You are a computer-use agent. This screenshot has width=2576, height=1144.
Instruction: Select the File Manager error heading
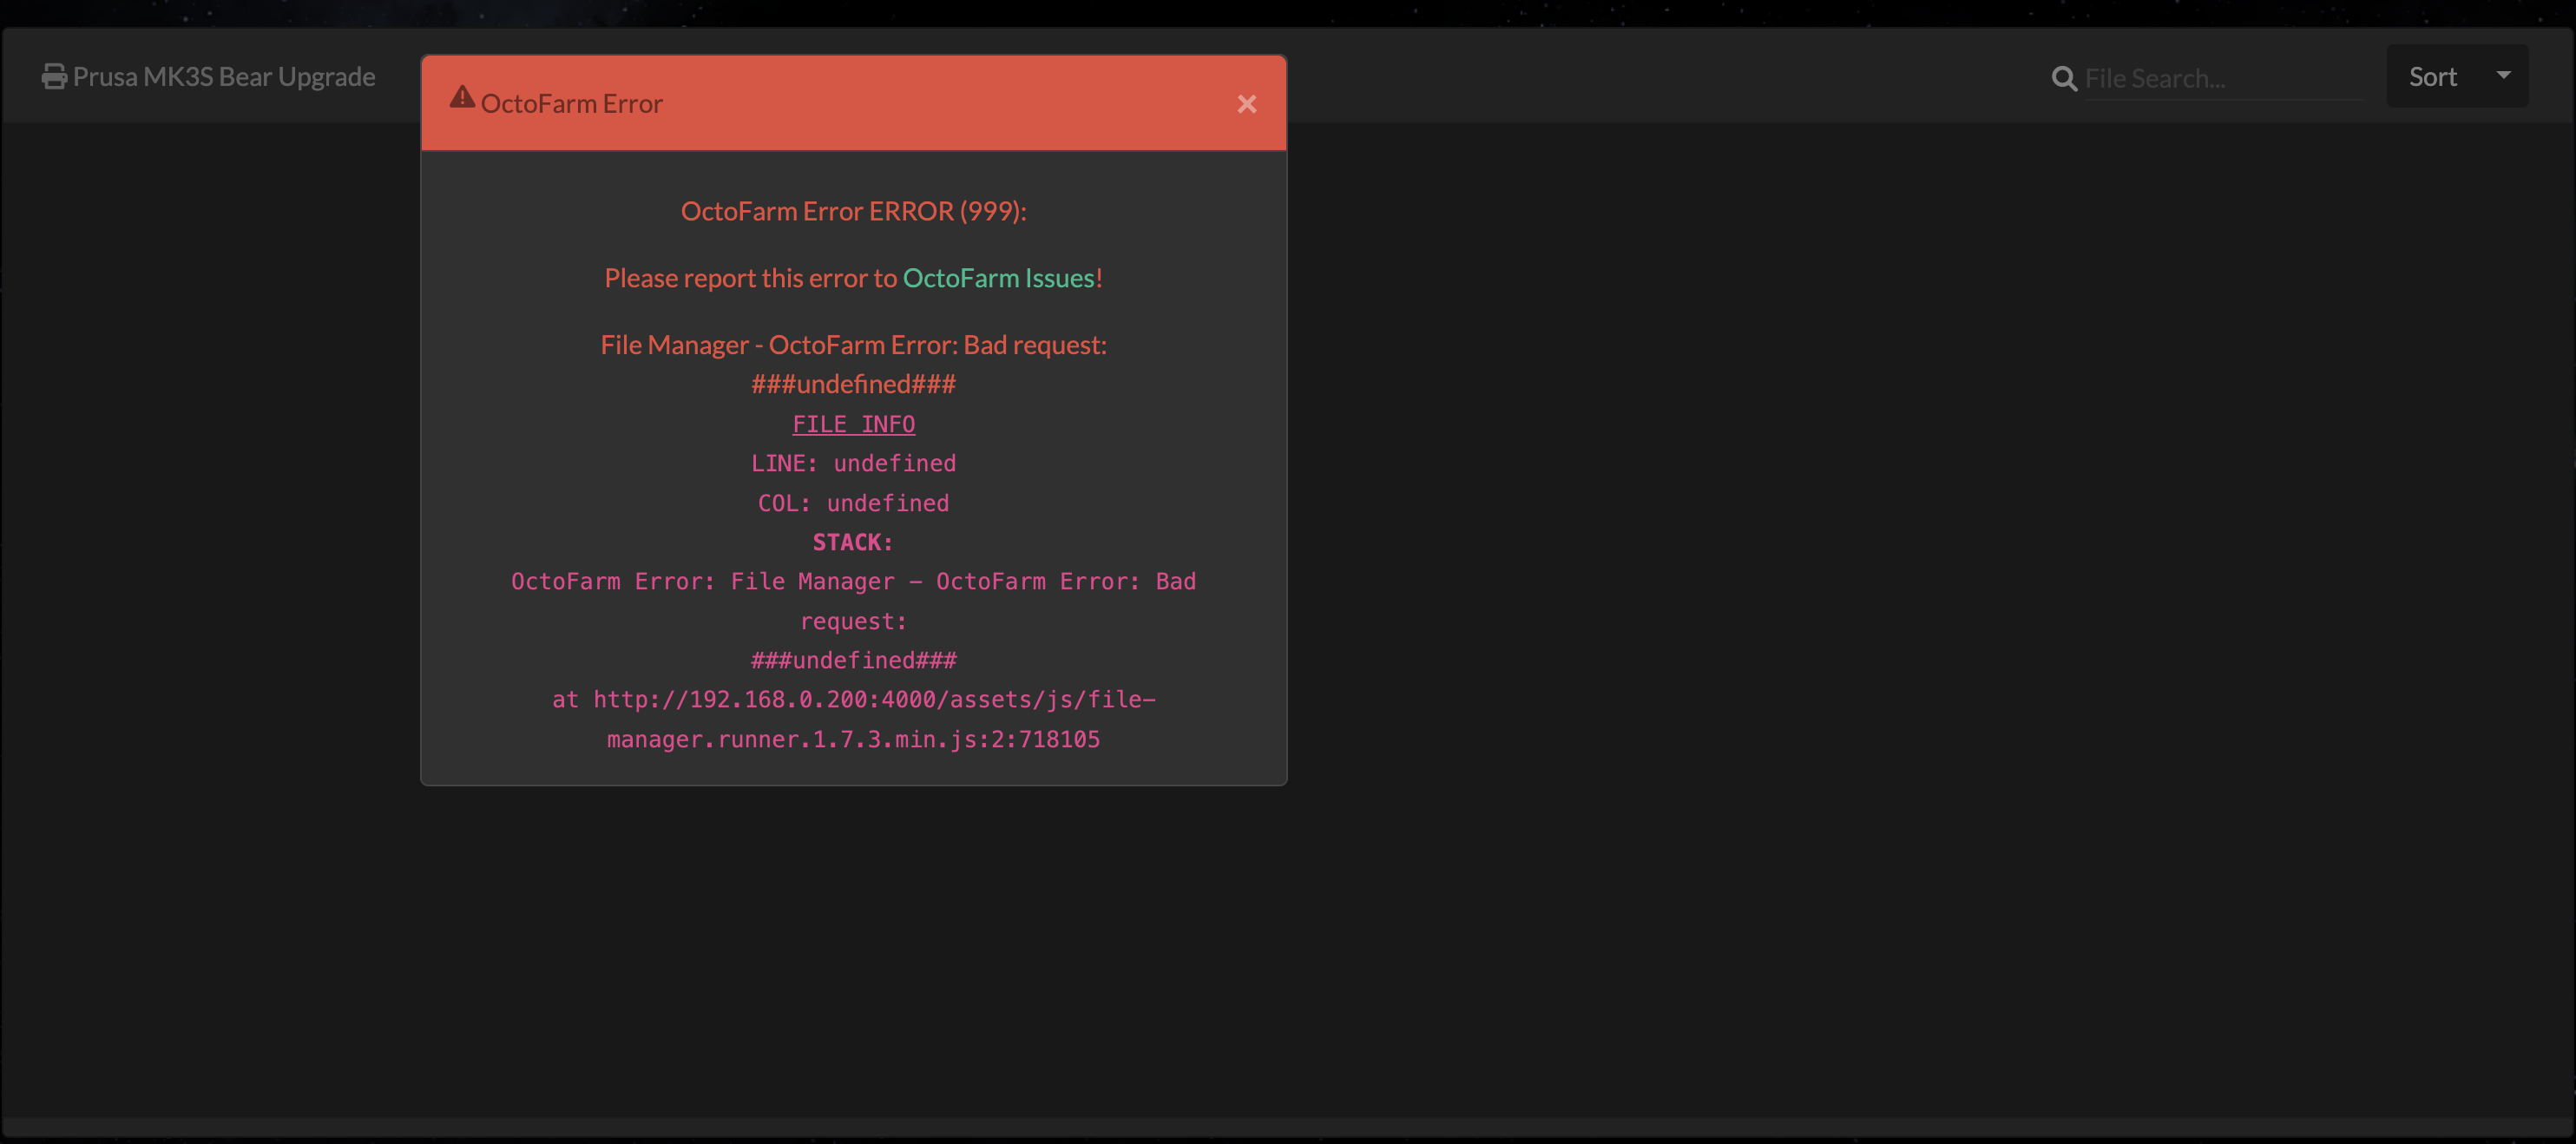tap(853, 344)
